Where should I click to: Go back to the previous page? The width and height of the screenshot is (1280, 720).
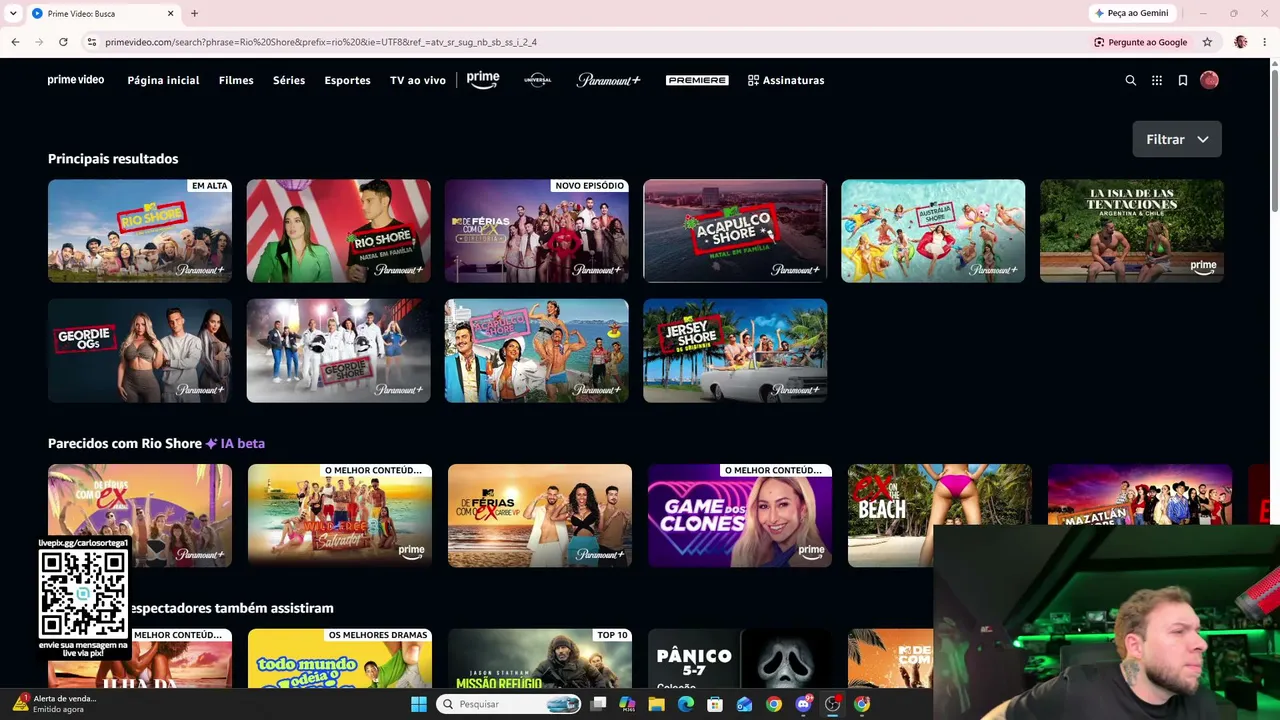[x=15, y=42]
